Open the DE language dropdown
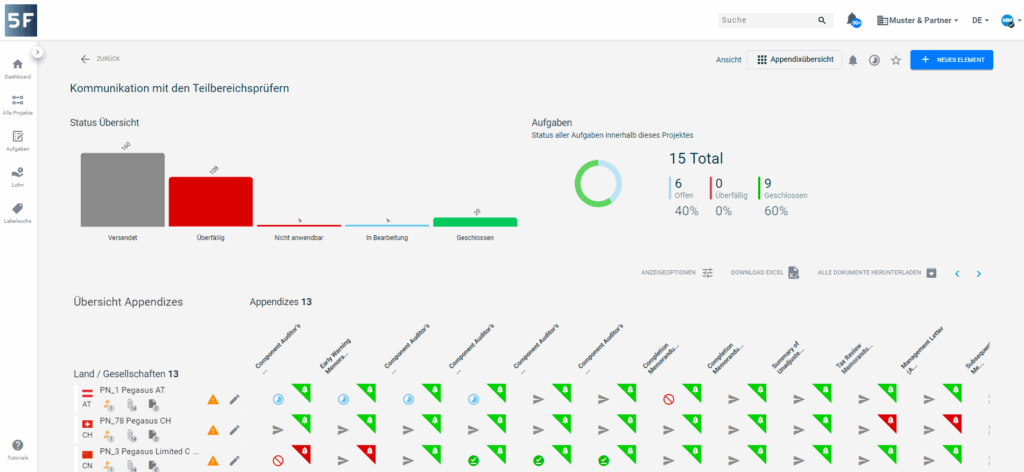 coord(980,20)
